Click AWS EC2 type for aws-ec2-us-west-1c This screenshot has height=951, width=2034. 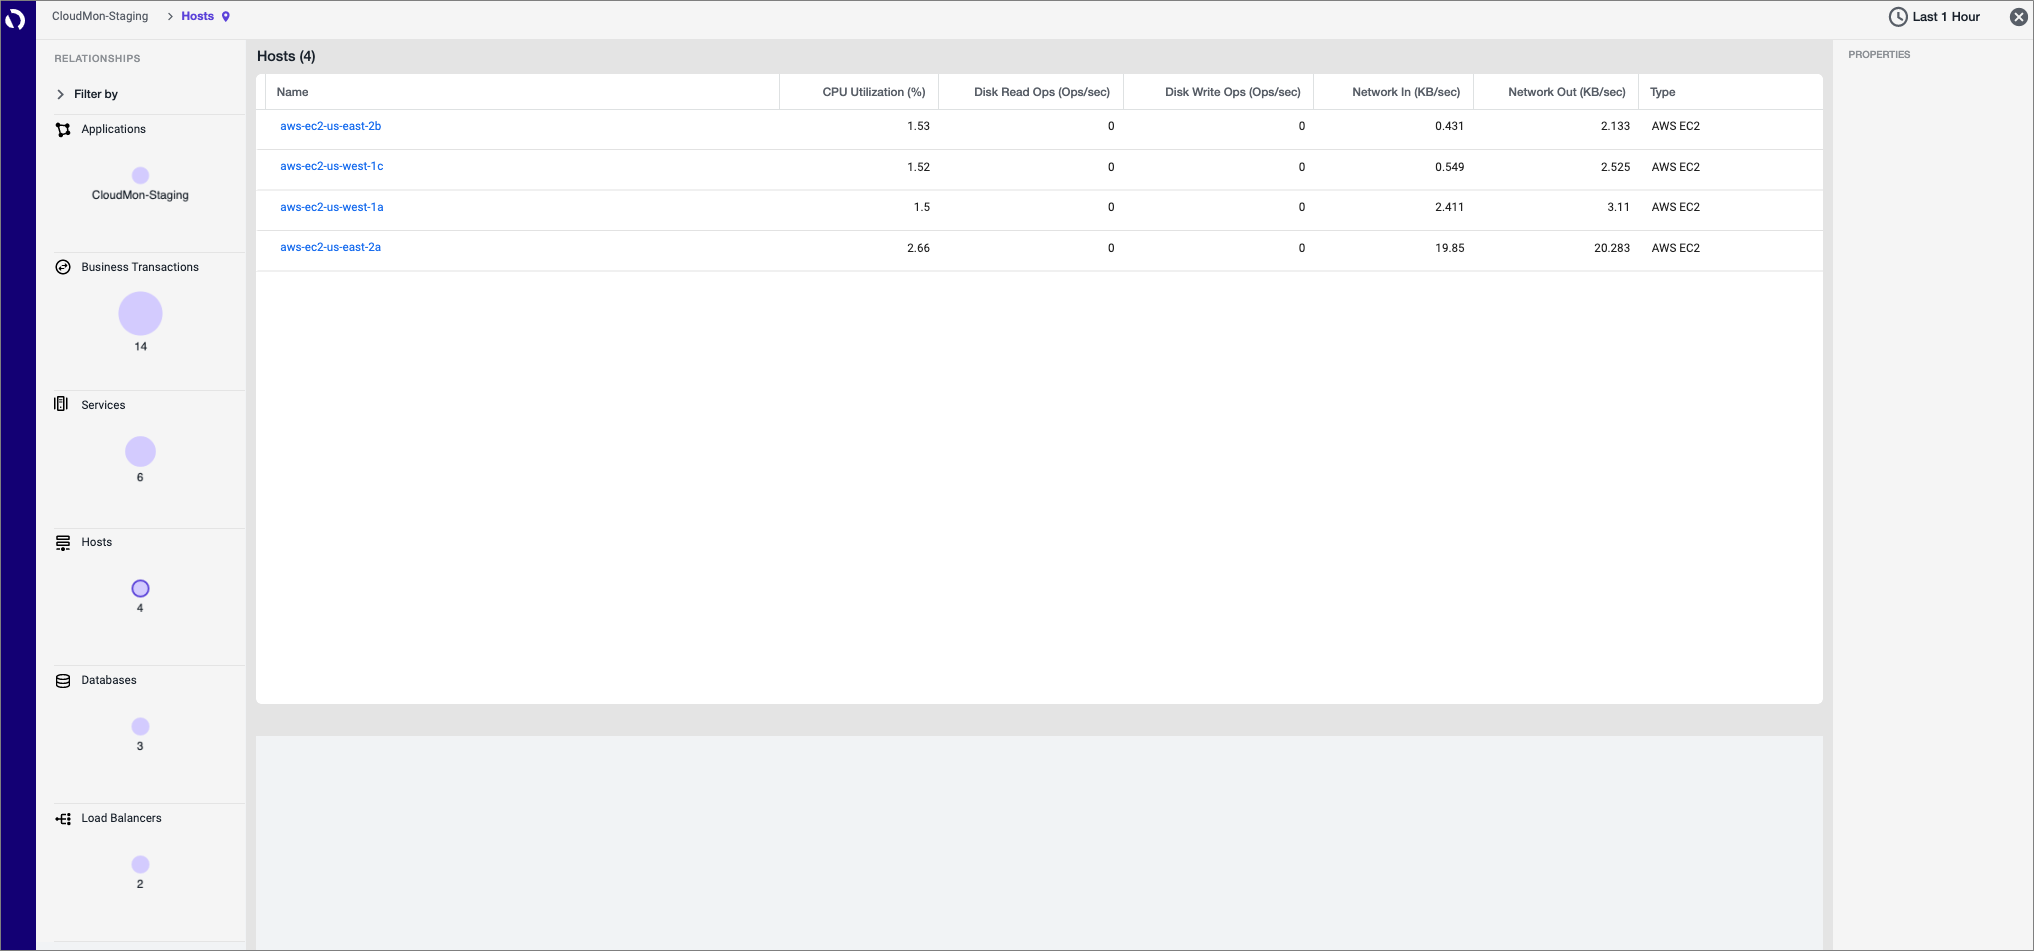click(1675, 167)
